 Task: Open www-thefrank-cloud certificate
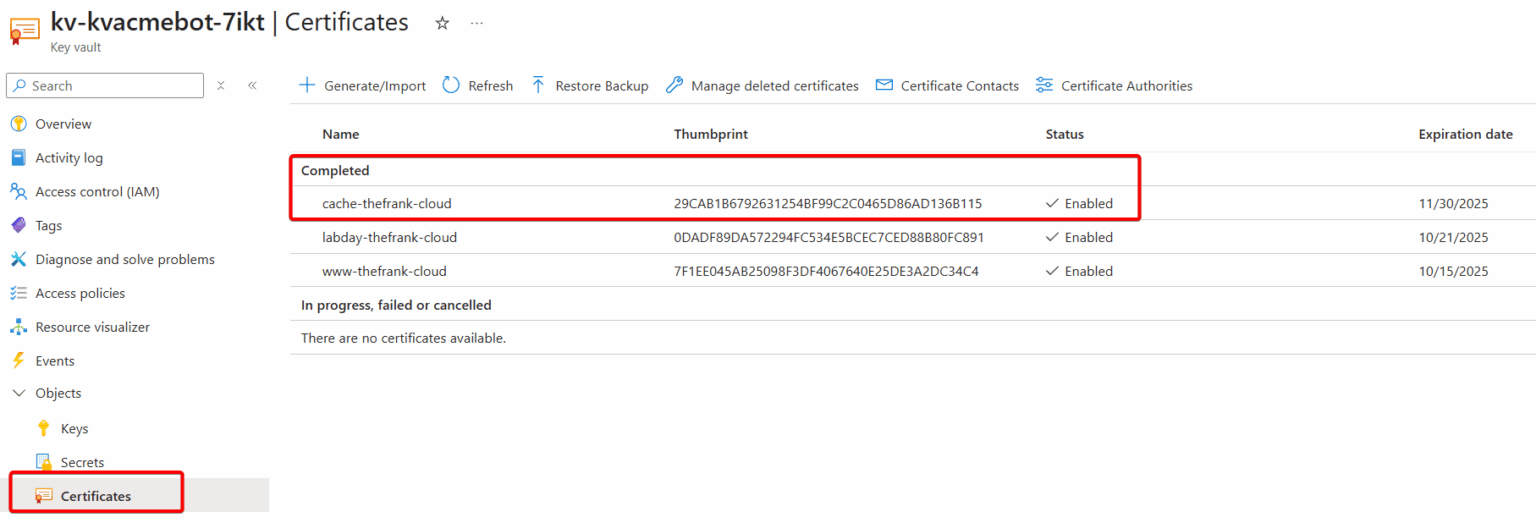click(384, 271)
